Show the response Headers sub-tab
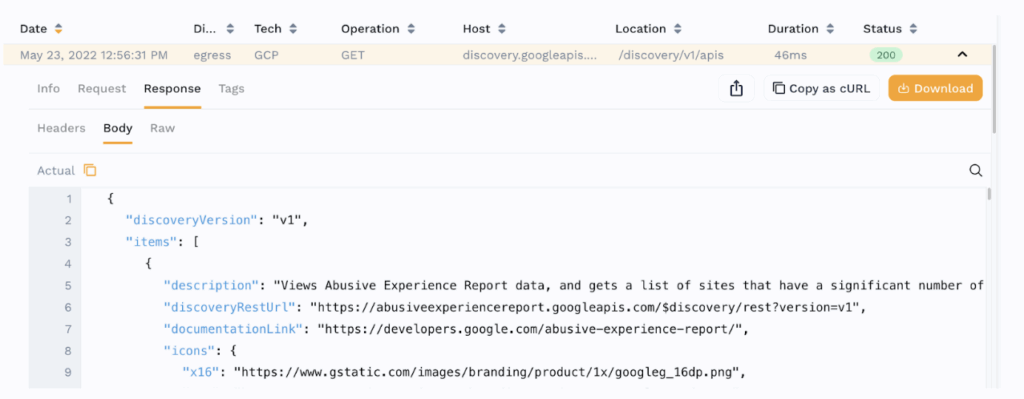 point(61,128)
